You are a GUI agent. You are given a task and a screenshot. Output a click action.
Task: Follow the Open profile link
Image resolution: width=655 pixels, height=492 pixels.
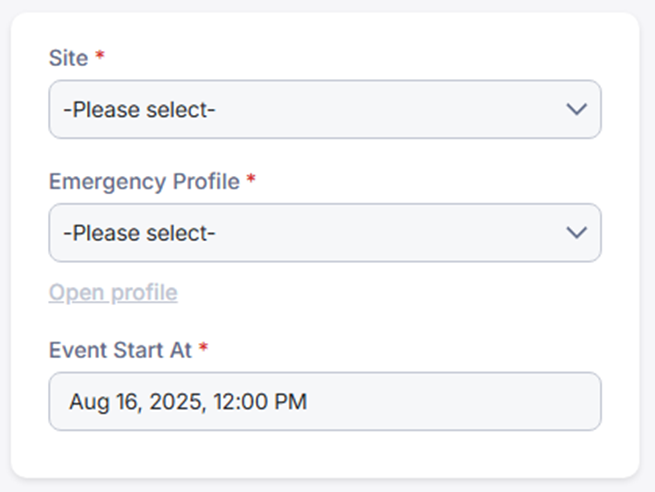pyautogui.click(x=113, y=293)
